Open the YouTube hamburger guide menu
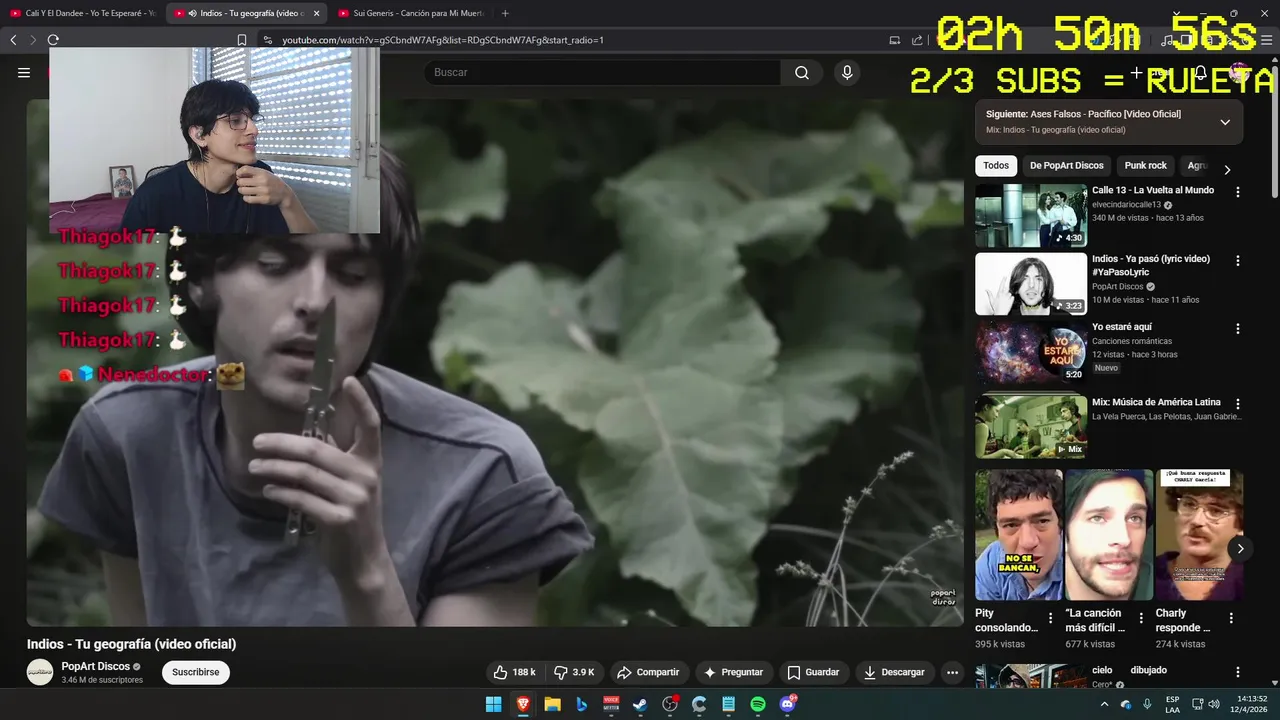This screenshot has height=720, width=1280. tap(24, 72)
